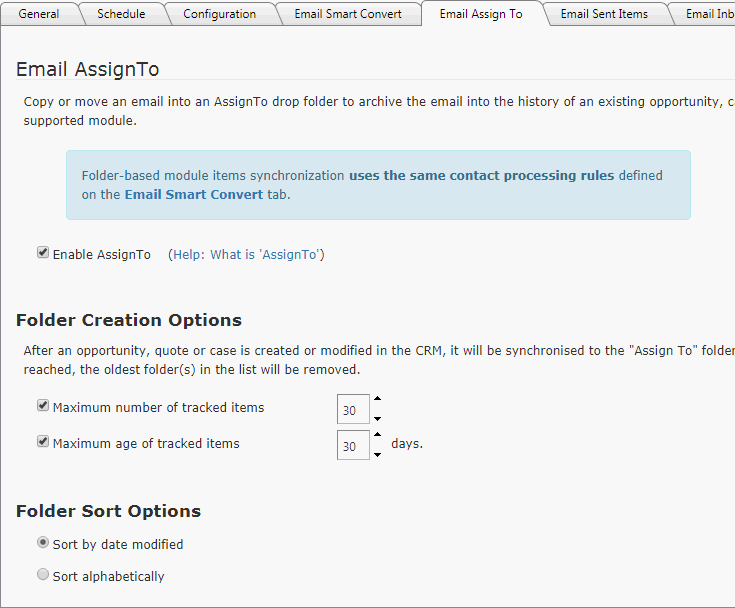
Task: Select the Email Smart Convert tab
Action: (x=348, y=14)
